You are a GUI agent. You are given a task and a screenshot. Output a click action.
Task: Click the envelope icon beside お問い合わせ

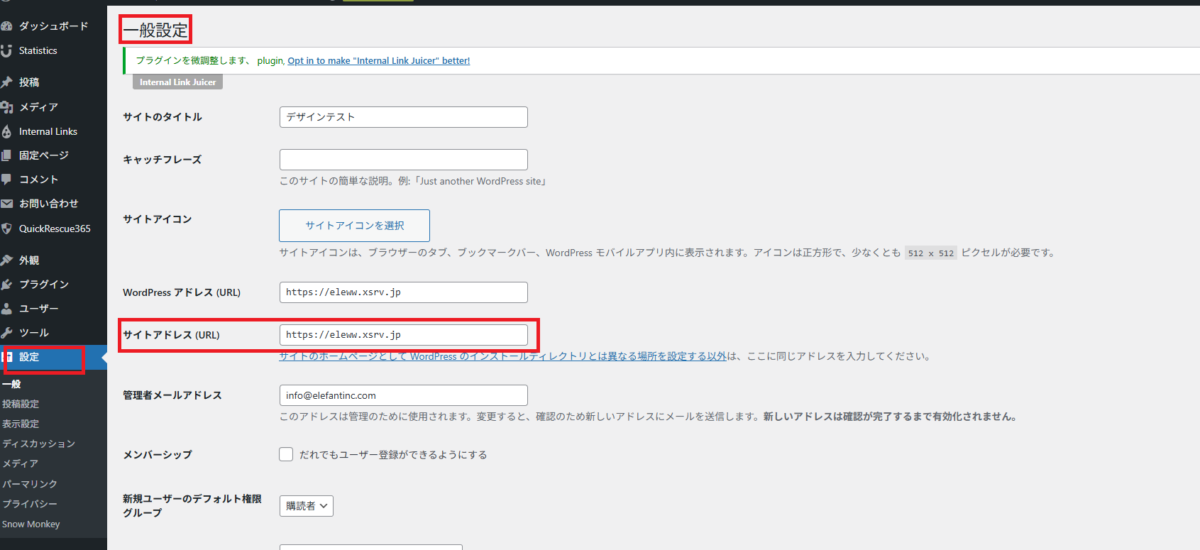pos(7,203)
